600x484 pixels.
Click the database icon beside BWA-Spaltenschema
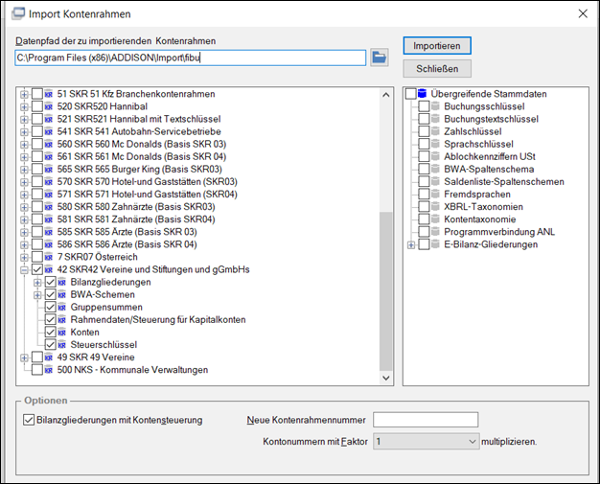point(435,169)
